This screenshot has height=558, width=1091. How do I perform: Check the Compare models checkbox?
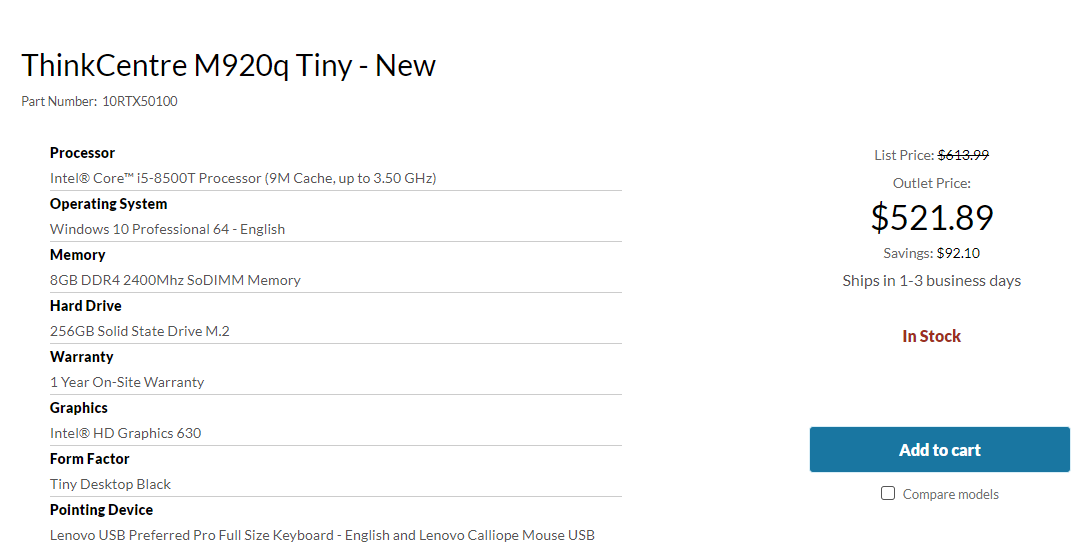pos(888,493)
